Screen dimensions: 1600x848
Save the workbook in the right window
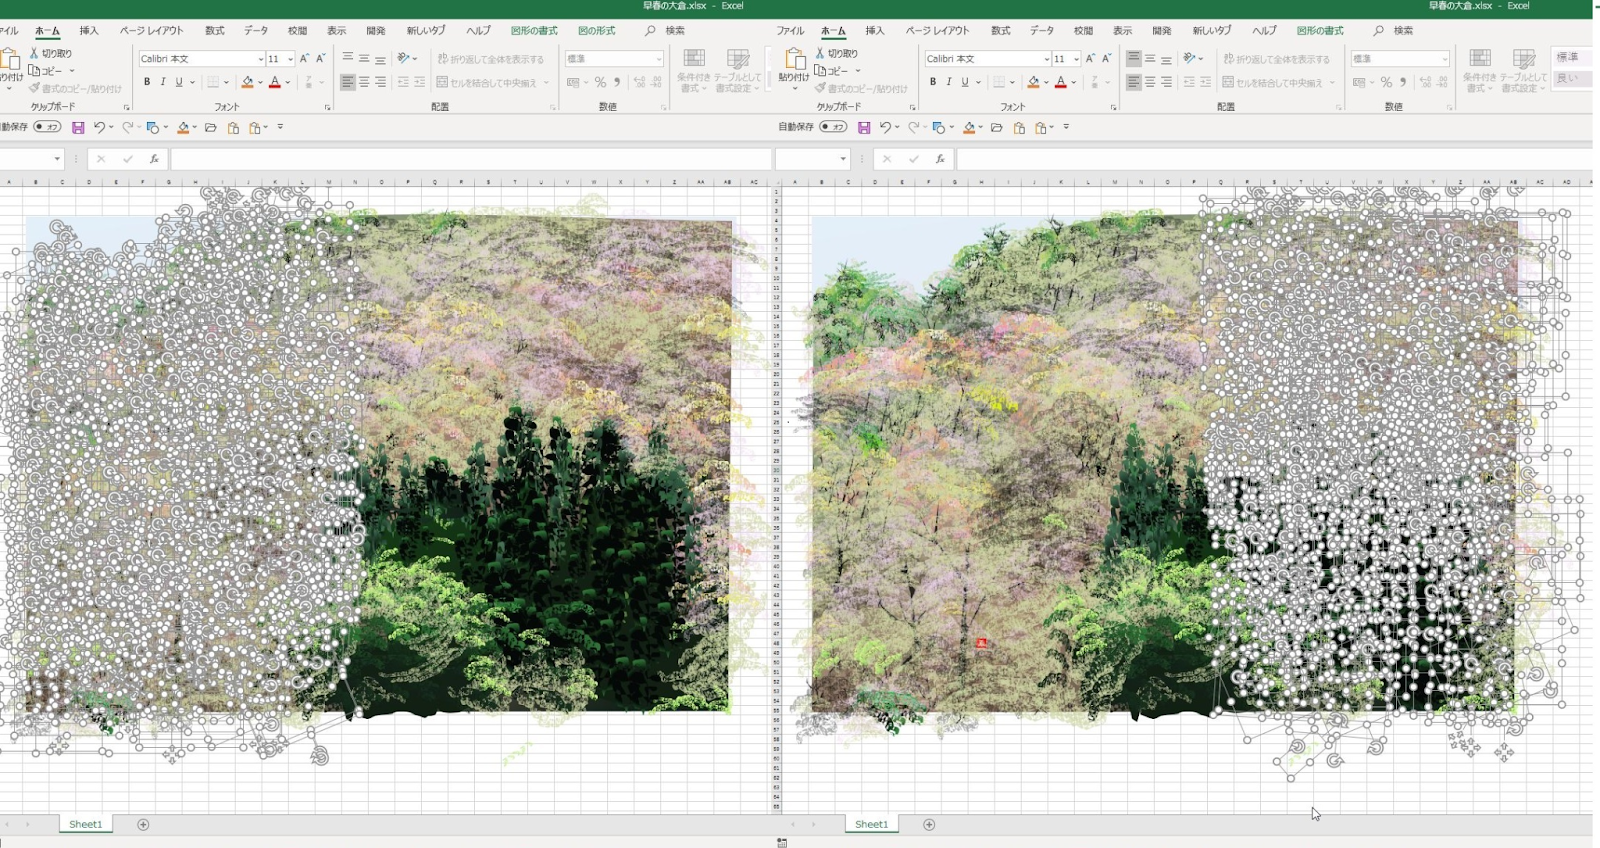(x=864, y=128)
